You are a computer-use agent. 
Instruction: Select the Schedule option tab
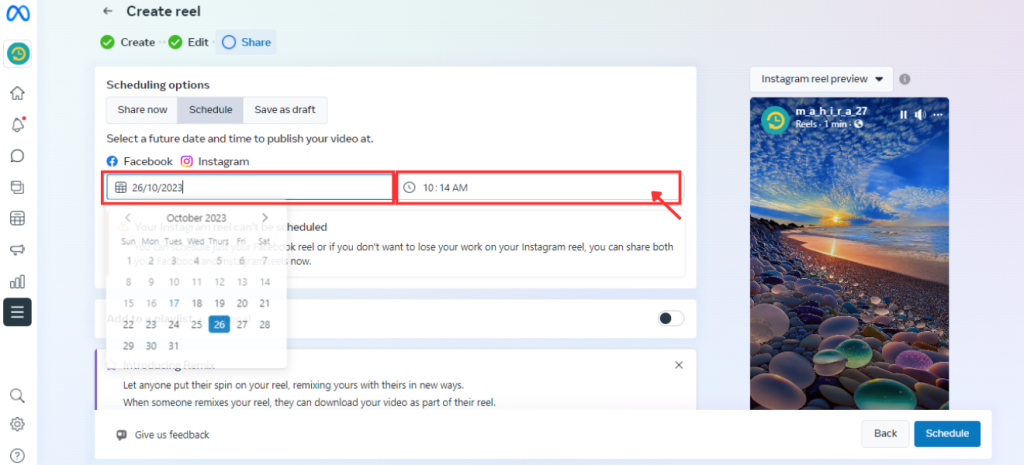pyautogui.click(x=210, y=110)
